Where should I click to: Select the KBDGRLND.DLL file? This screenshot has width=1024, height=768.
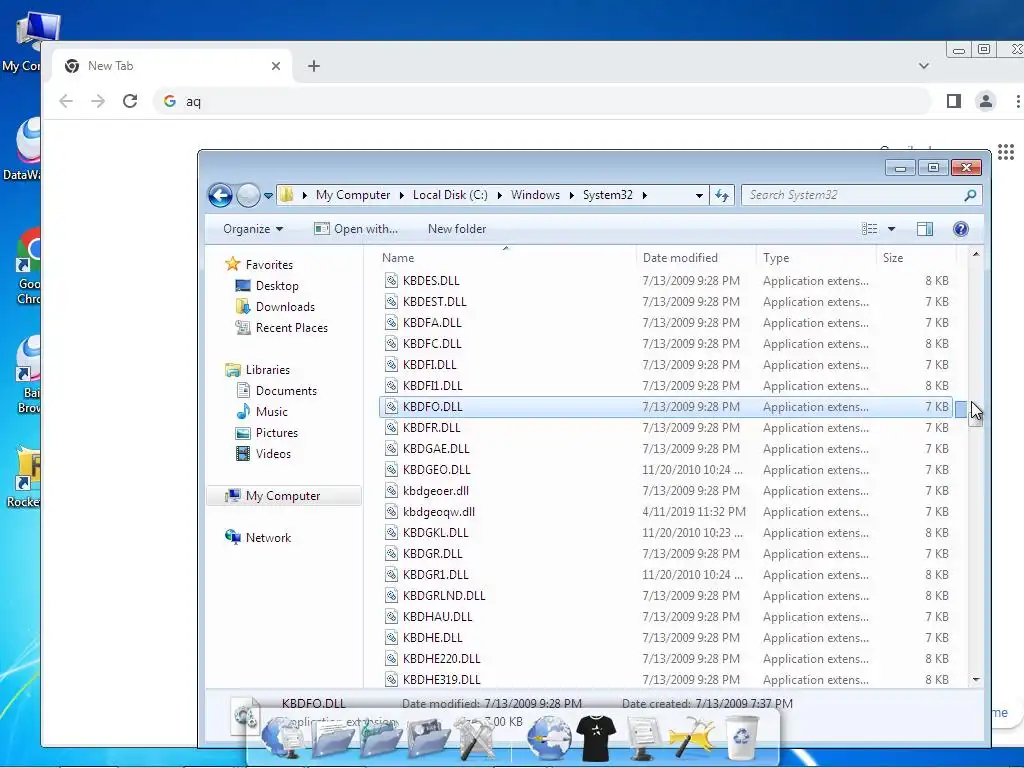coord(665,596)
